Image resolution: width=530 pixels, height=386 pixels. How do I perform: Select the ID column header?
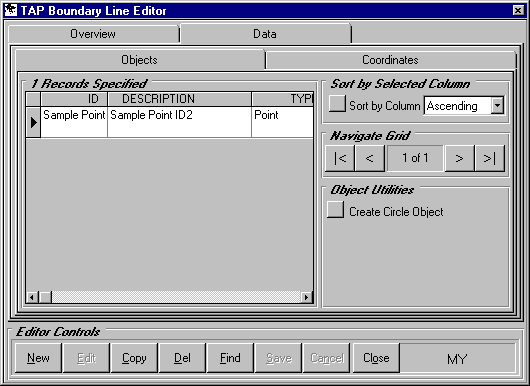pyautogui.click(x=74, y=99)
